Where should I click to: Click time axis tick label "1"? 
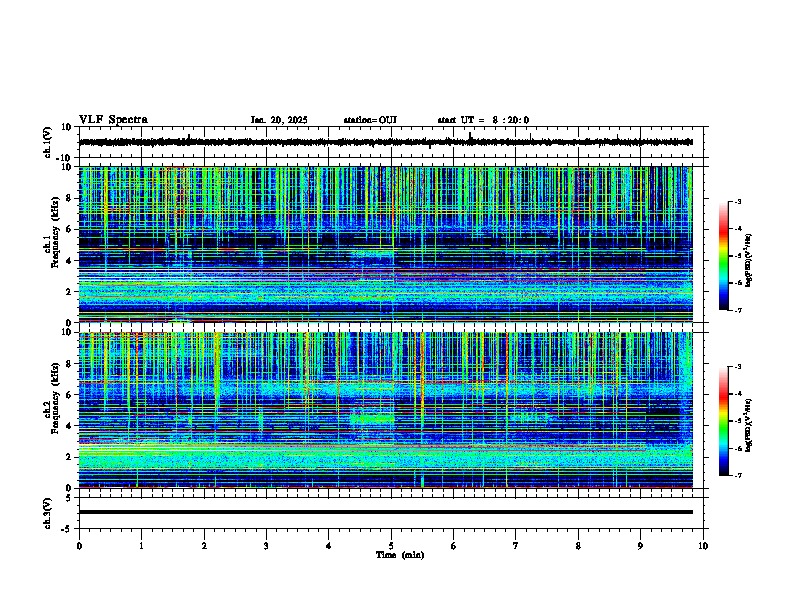(x=141, y=546)
